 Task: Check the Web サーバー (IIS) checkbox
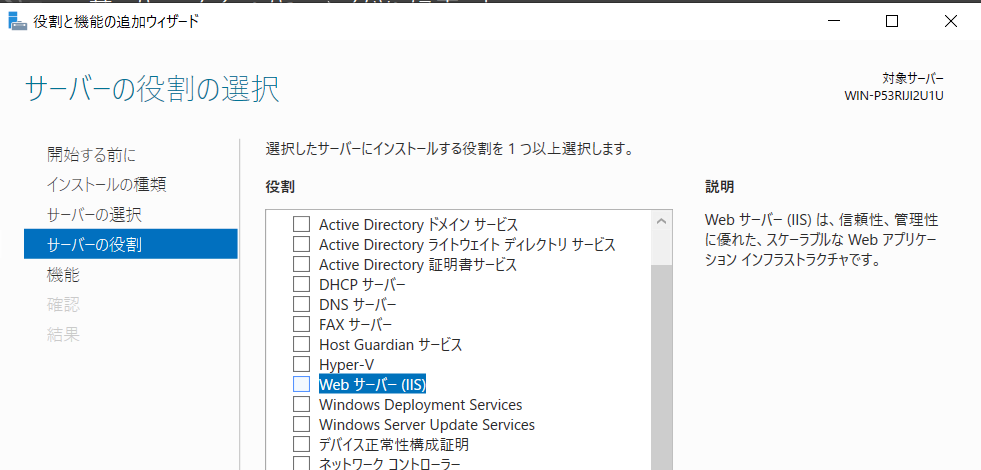tap(302, 384)
